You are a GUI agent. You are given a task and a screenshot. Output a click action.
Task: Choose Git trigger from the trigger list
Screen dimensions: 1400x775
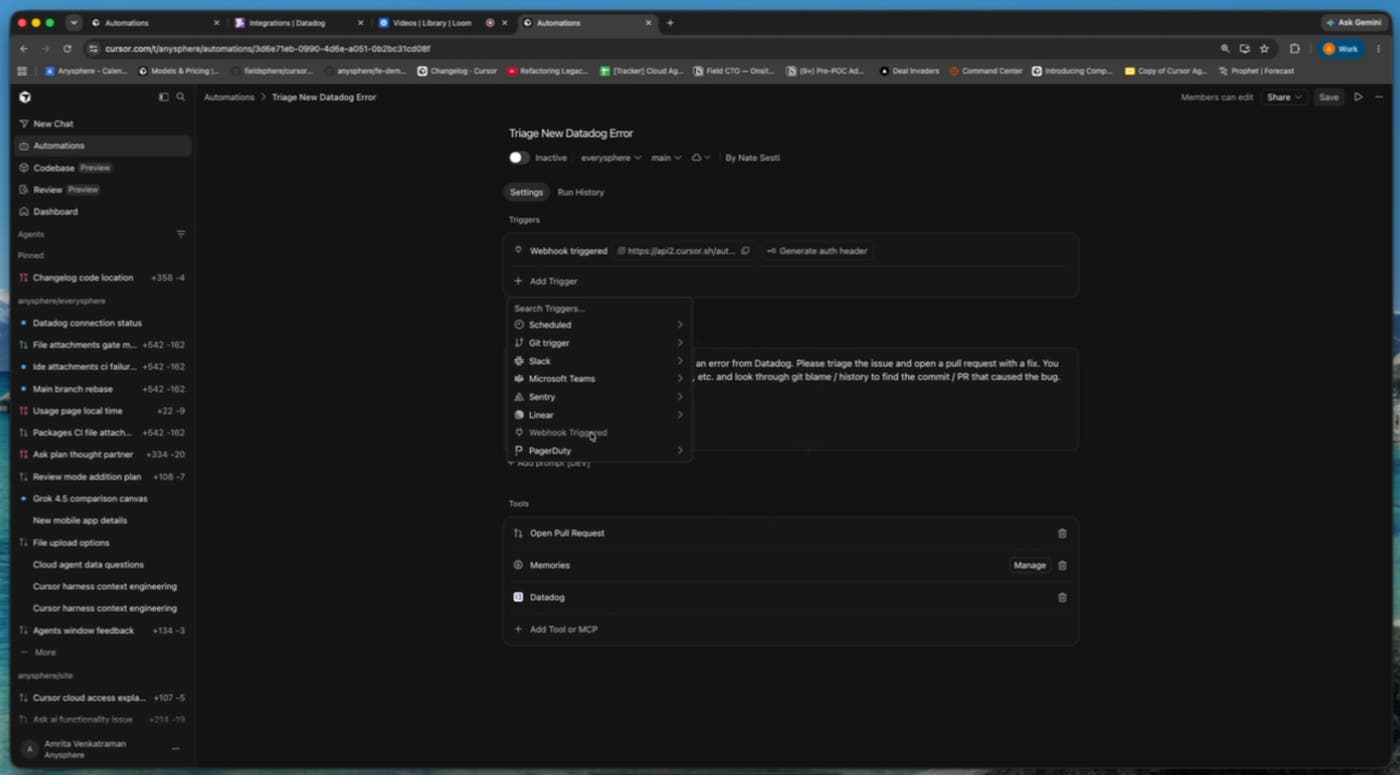coord(598,343)
